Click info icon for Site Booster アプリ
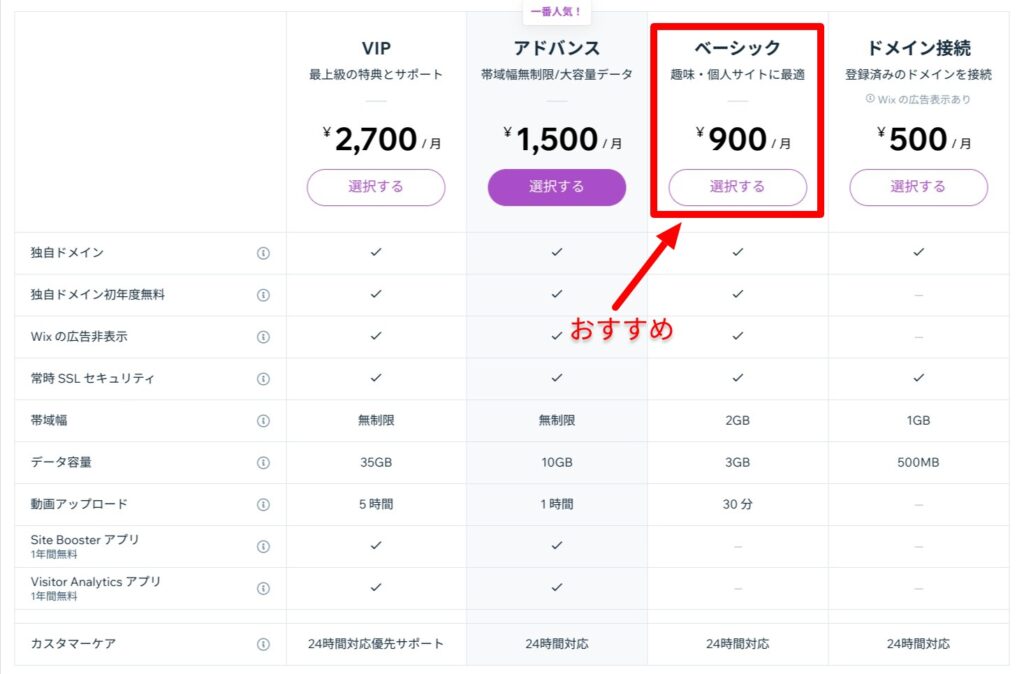The width and height of the screenshot is (1024, 674). [x=263, y=547]
